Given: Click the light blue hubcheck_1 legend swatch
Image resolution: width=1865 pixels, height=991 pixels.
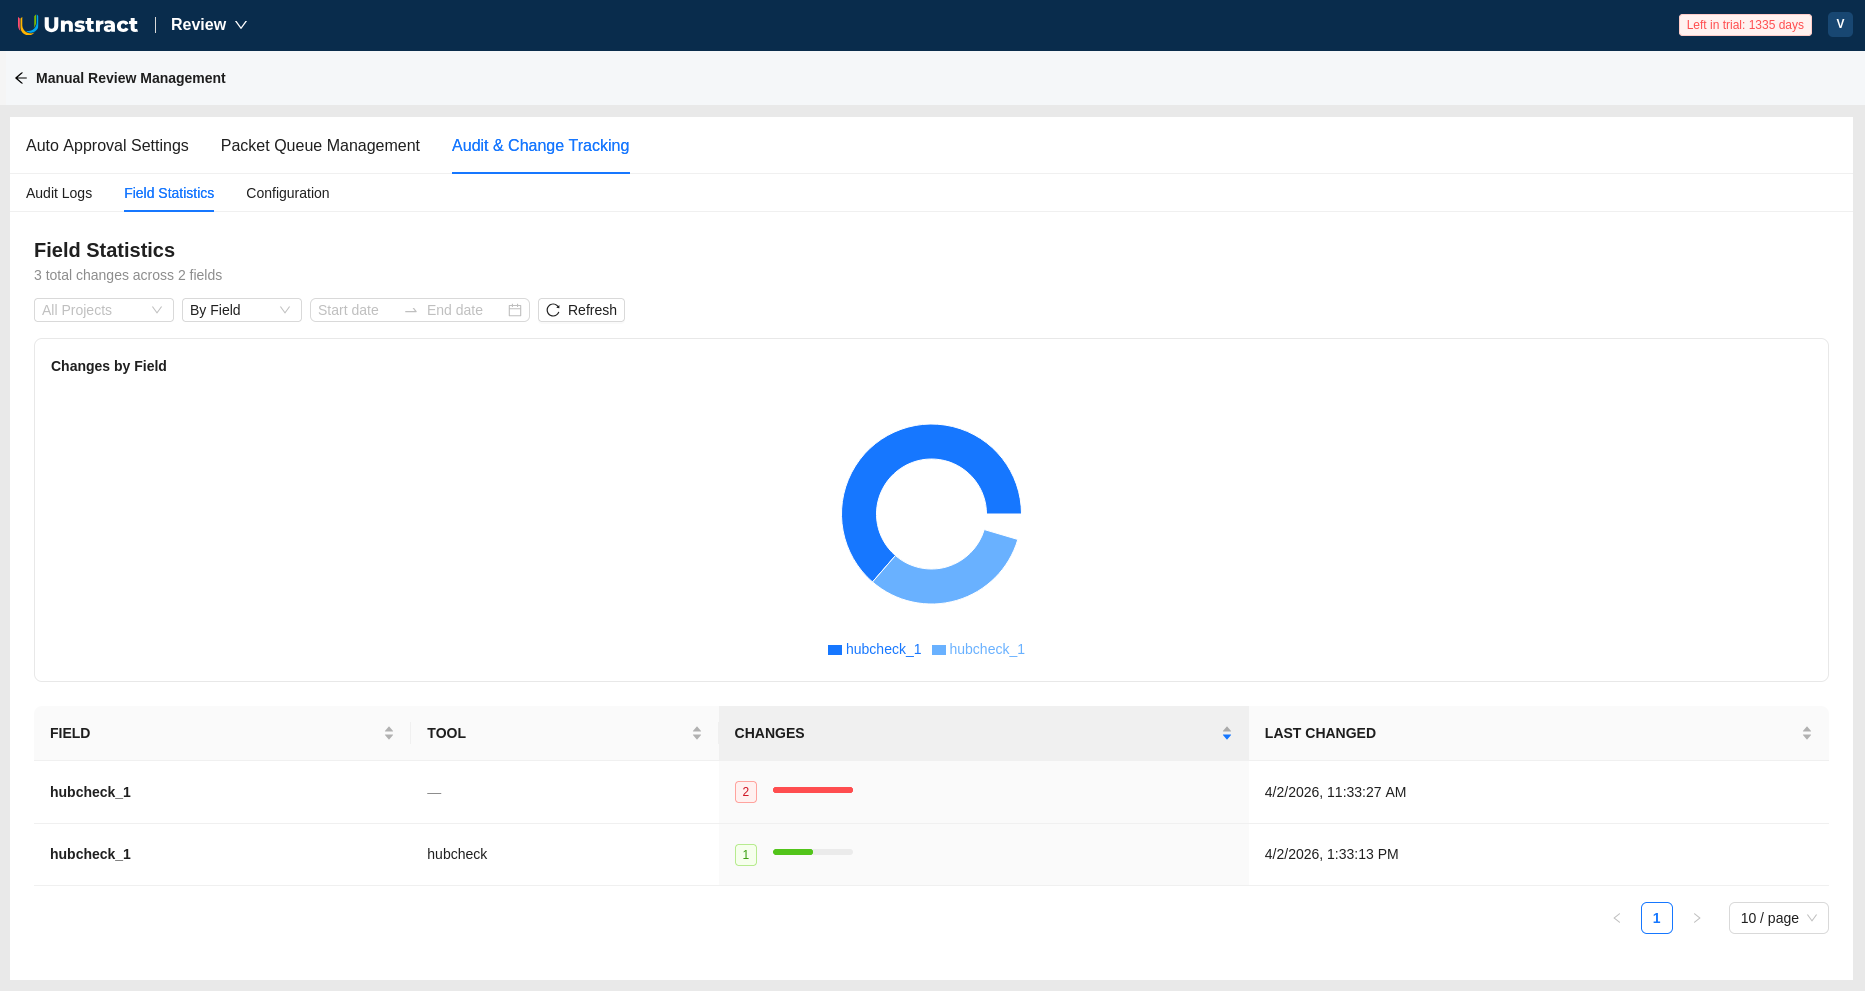Looking at the screenshot, I should tap(939, 650).
